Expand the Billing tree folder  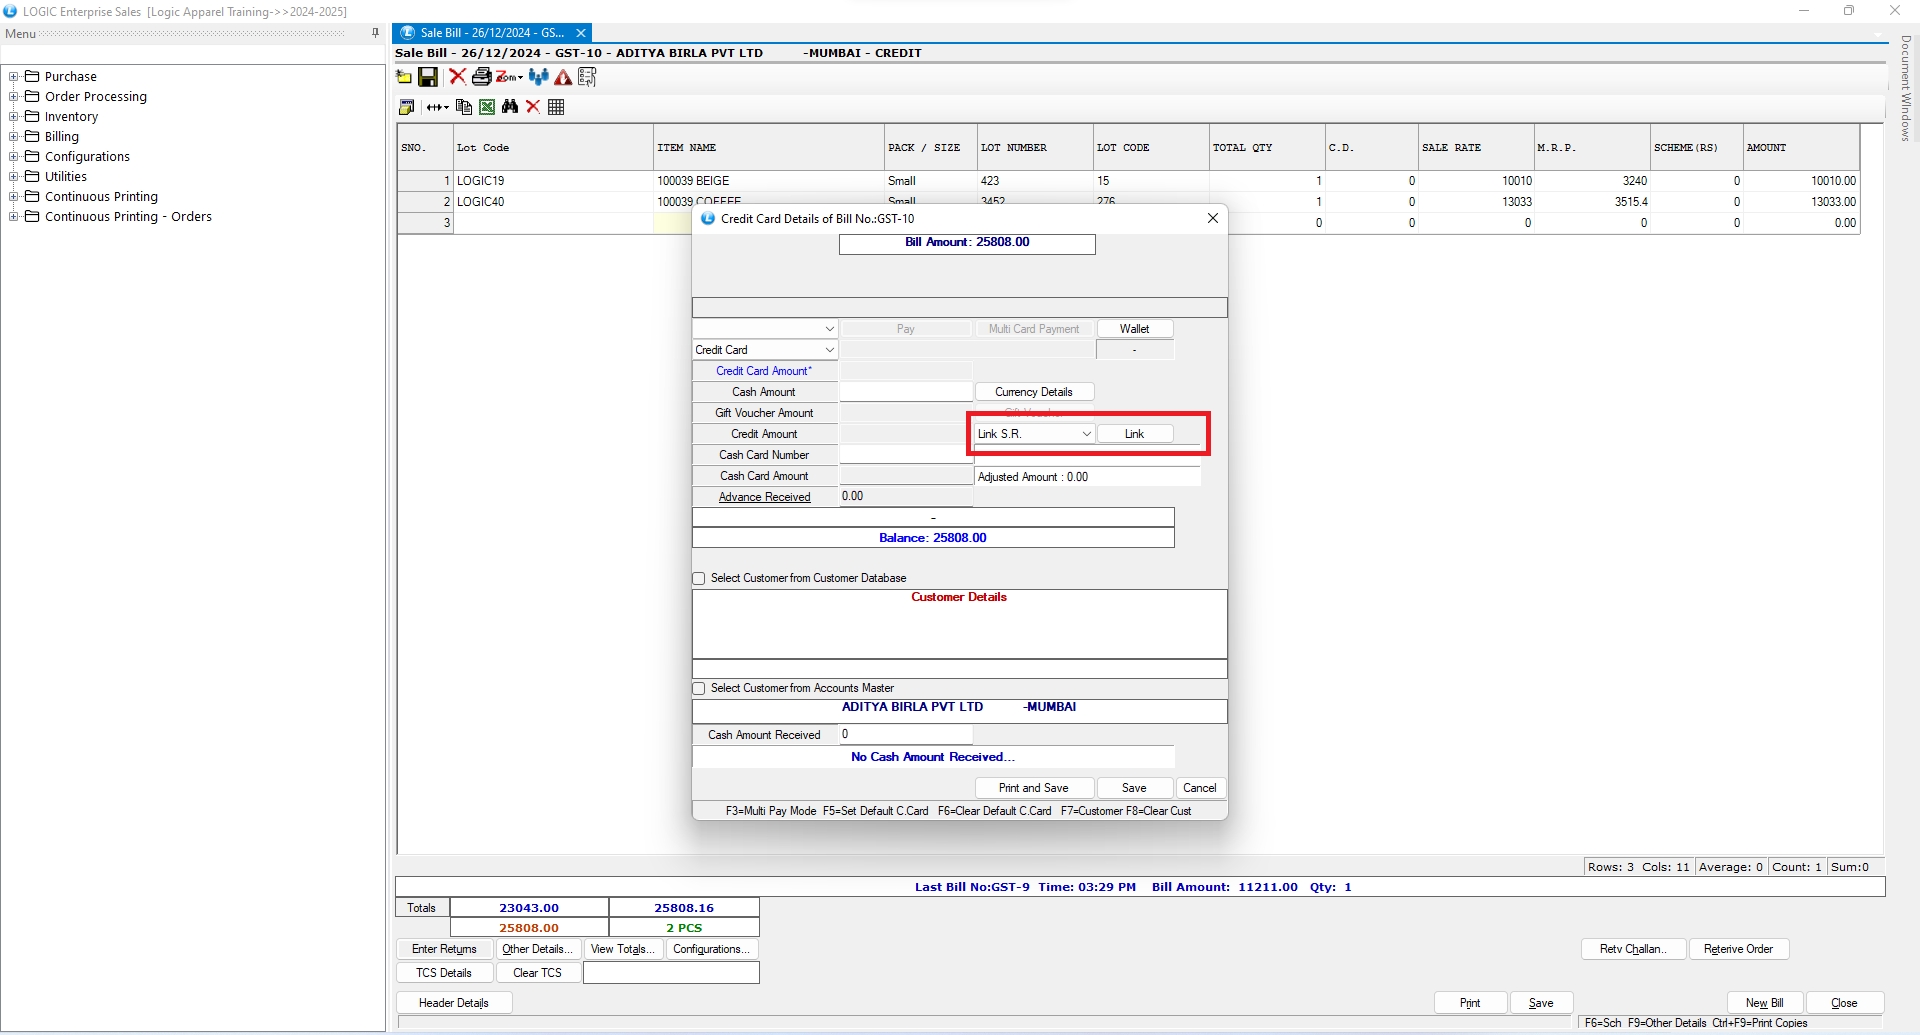click(x=14, y=137)
